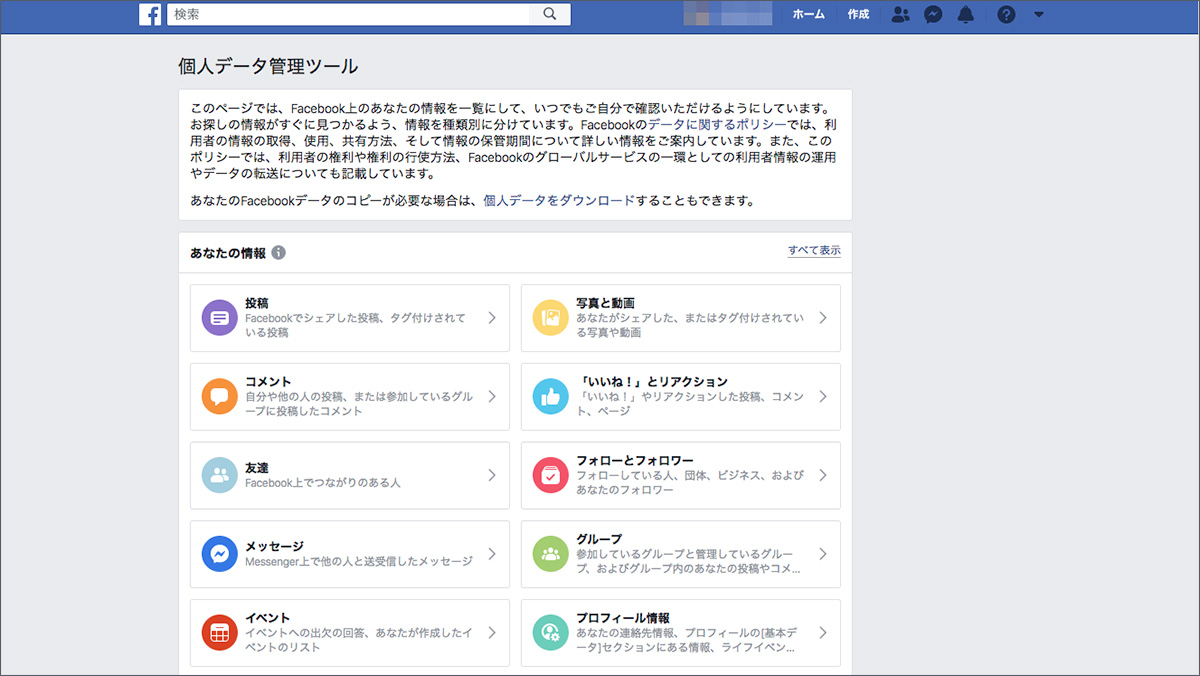Open 作成 in the top bar
Image resolution: width=1200 pixels, height=676 pixels.
[858, 14]
